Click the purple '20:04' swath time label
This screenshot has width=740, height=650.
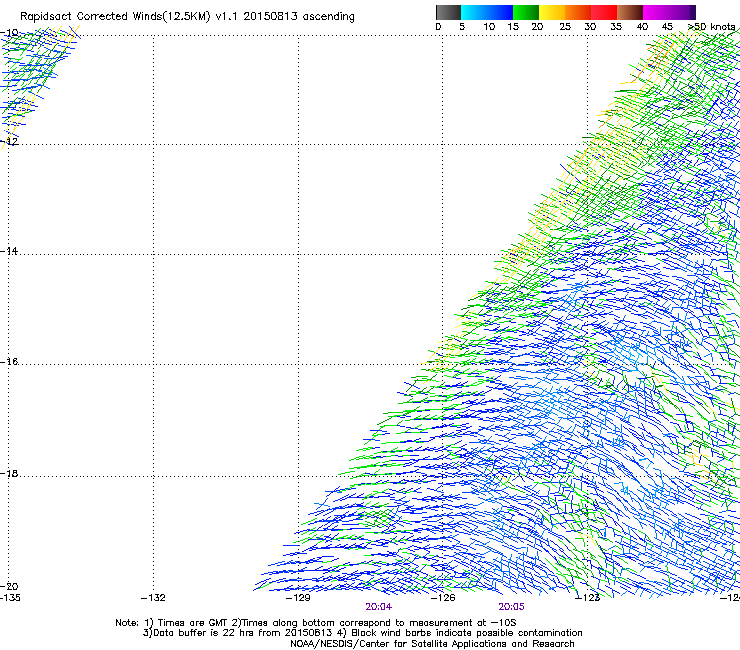378,607
